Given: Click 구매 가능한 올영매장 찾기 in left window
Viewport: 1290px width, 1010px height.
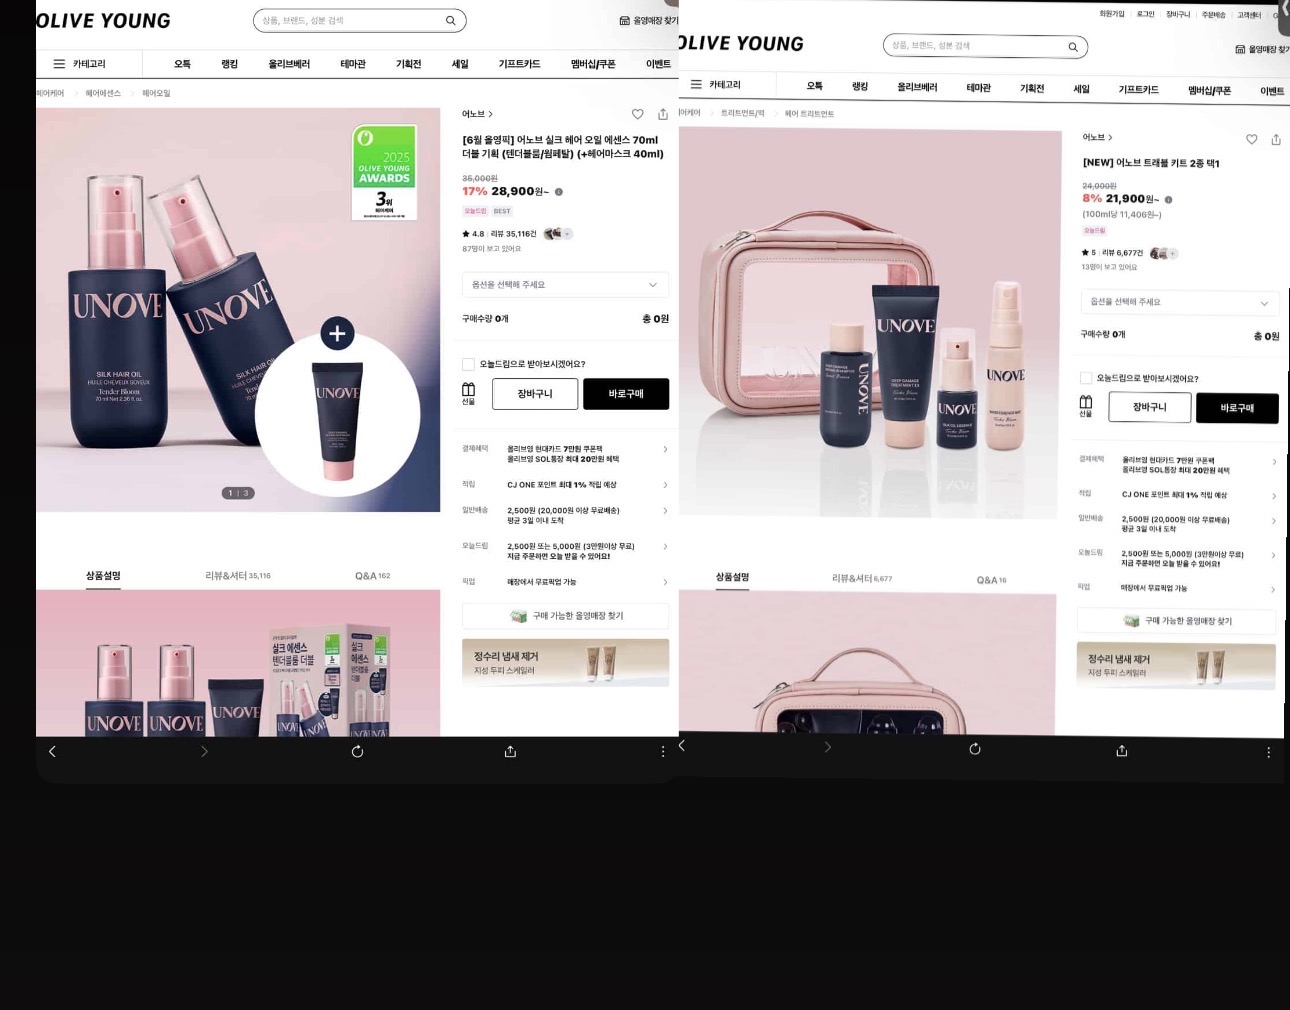Looking at the screenshot, I should [x=566, y=616].
